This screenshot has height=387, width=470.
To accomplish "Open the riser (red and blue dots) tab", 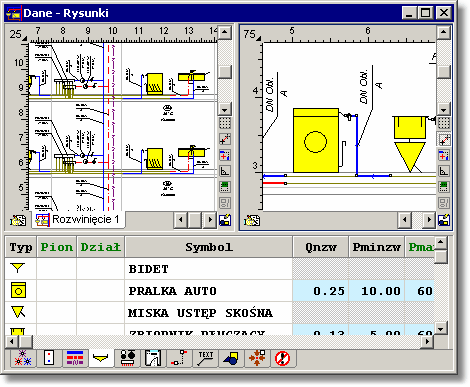I will click(x=49, y=358).
